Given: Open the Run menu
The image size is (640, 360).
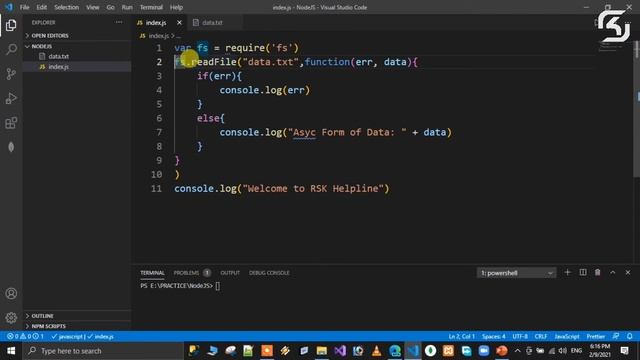Looking at the screenshot, I should point(127,7).
